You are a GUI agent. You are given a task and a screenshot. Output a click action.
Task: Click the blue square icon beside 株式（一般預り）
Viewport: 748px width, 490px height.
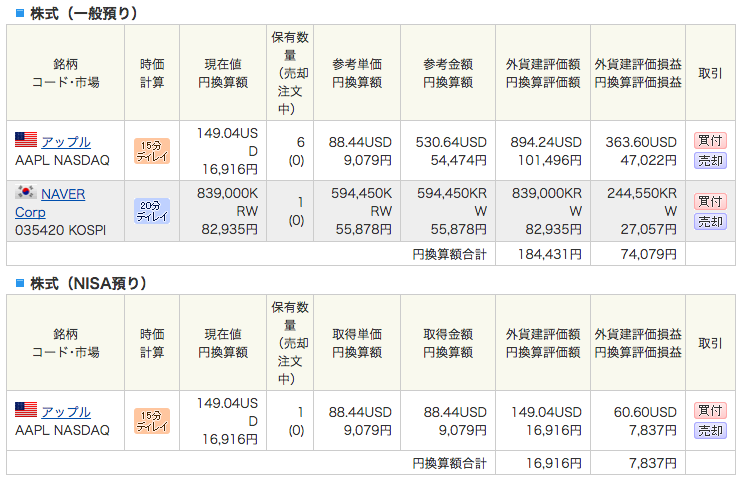[x=20, y=13]
